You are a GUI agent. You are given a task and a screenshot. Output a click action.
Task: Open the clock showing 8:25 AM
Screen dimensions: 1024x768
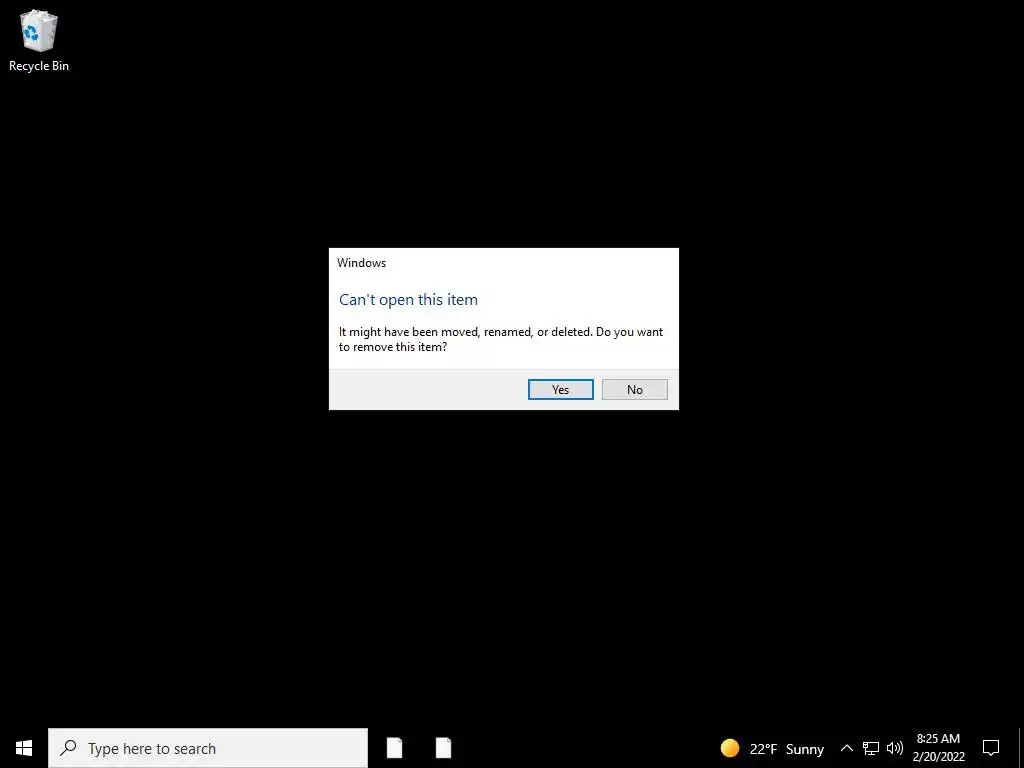pyautogui.click(x=938, y=748)
